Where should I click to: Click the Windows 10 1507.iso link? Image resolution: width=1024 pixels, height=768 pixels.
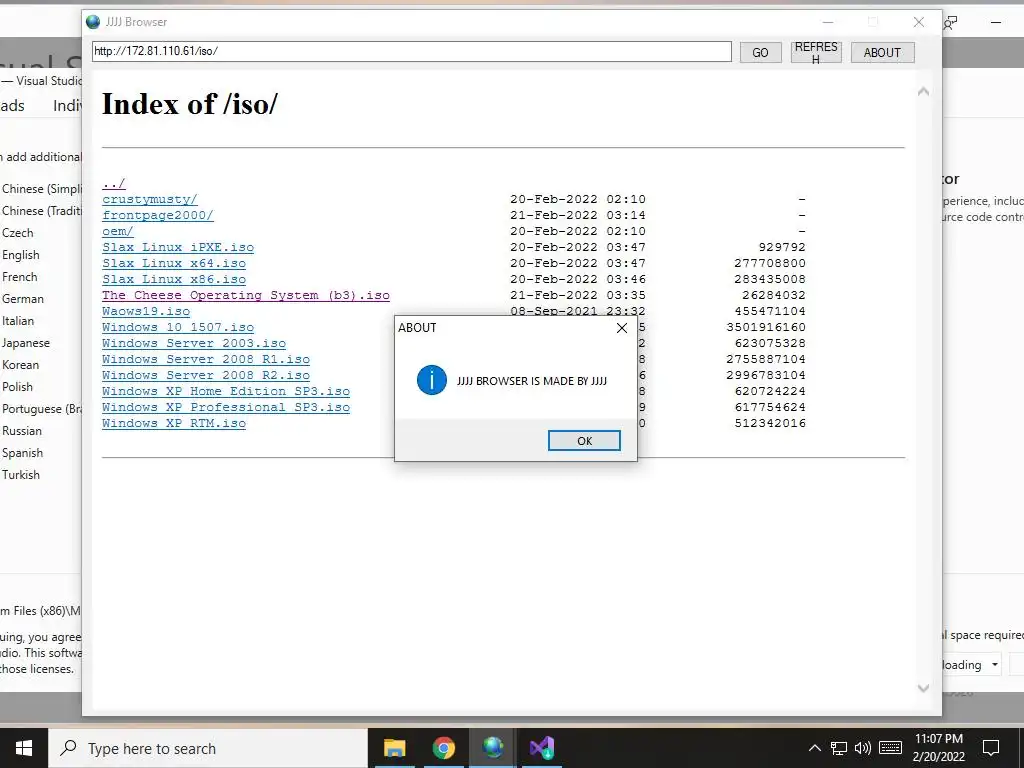pos(178,327)
